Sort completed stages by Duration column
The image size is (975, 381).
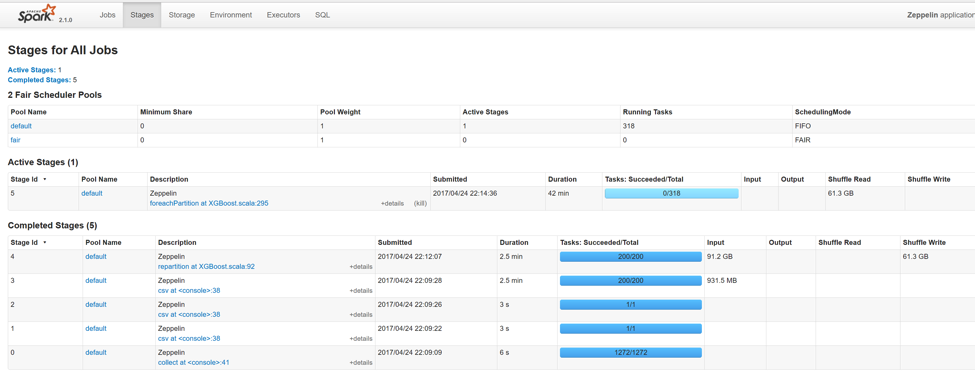(514, 242)
